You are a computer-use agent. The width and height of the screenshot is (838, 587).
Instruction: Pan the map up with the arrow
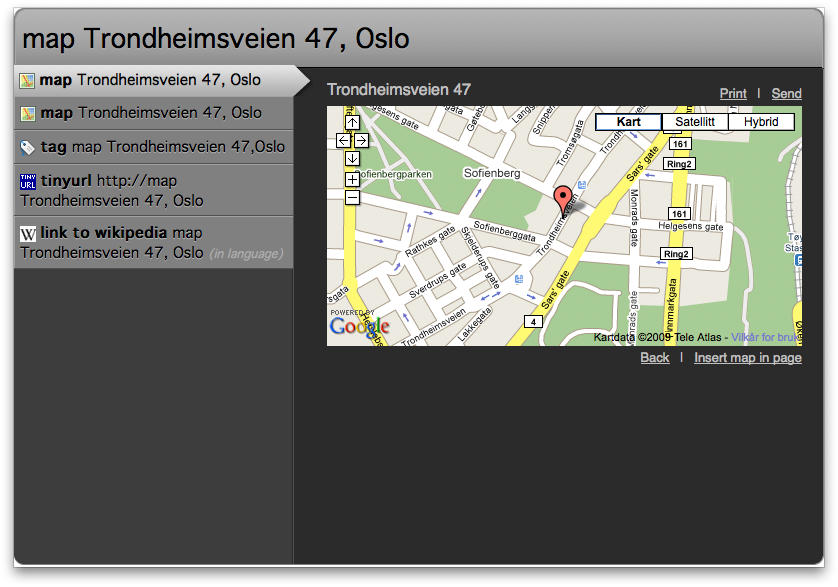[352, 123]
